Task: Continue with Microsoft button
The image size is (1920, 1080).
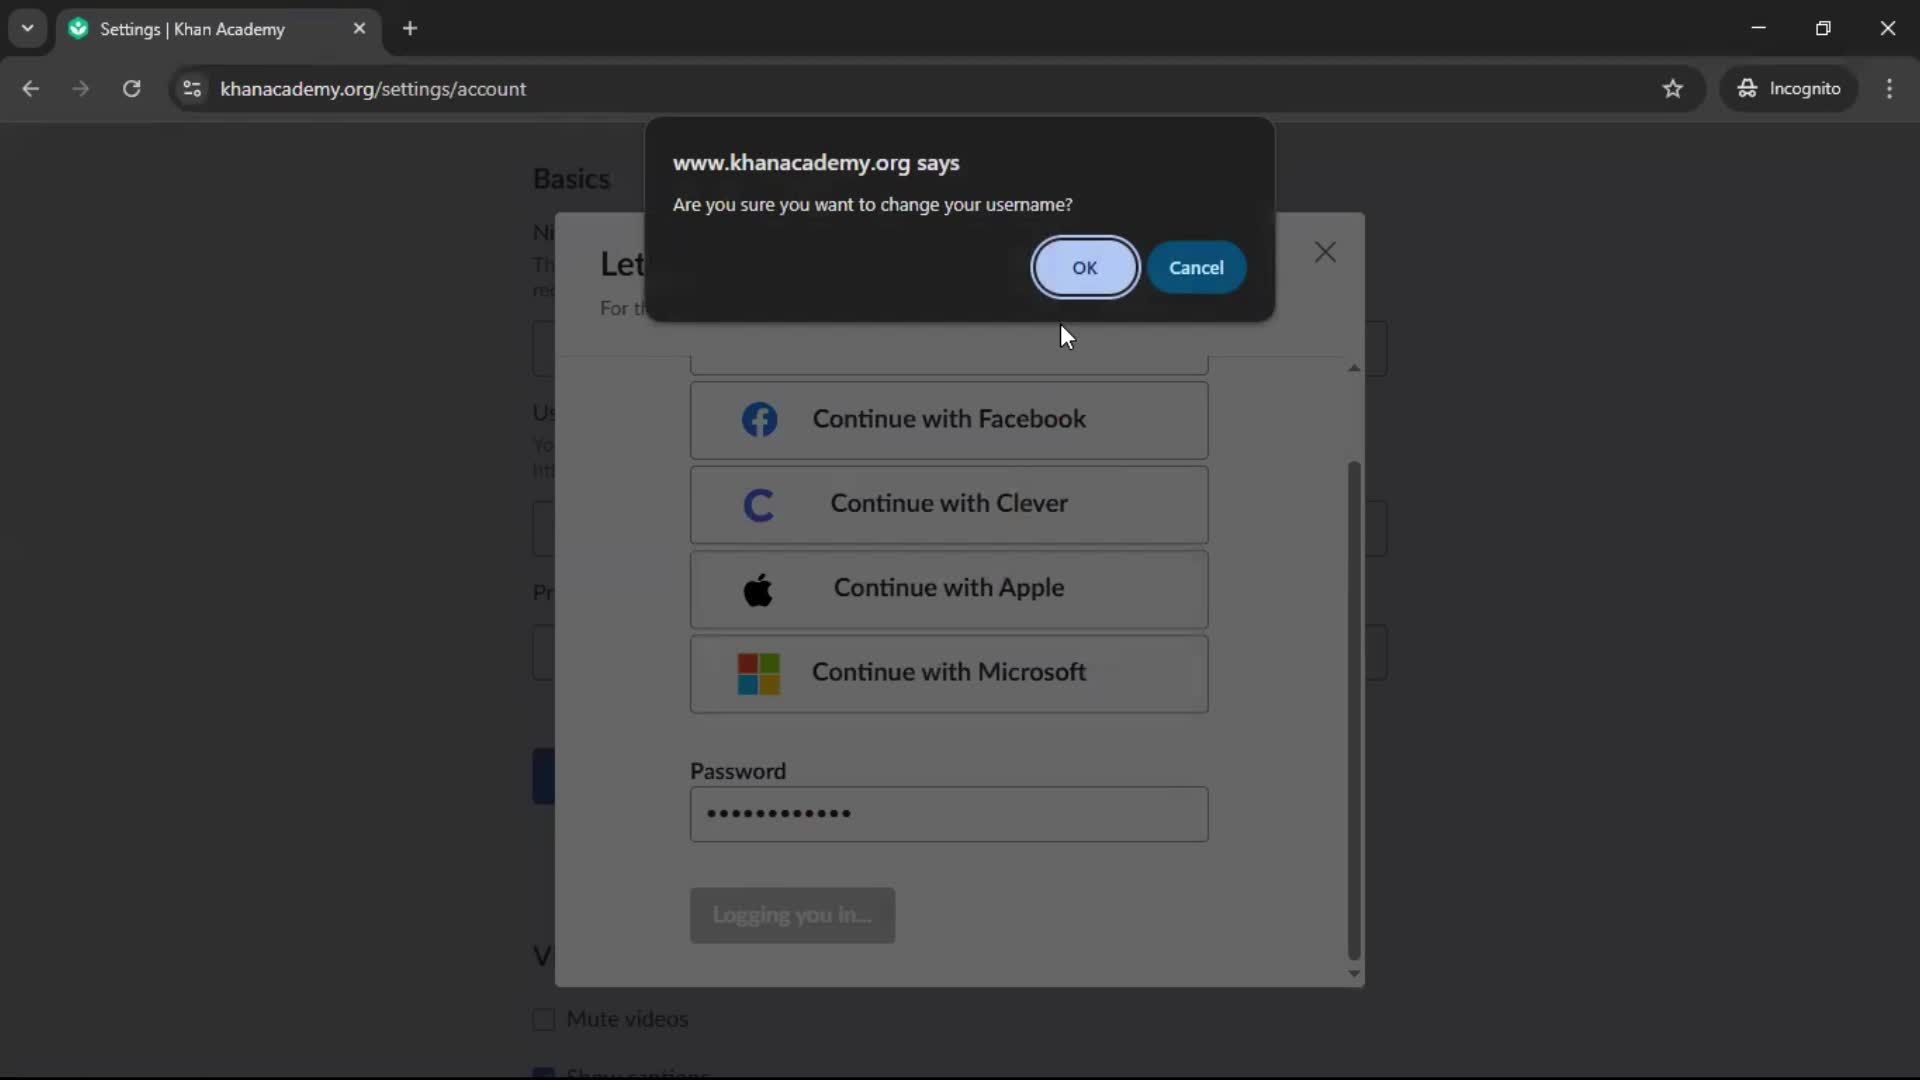Action: click(x=949, y=674)
